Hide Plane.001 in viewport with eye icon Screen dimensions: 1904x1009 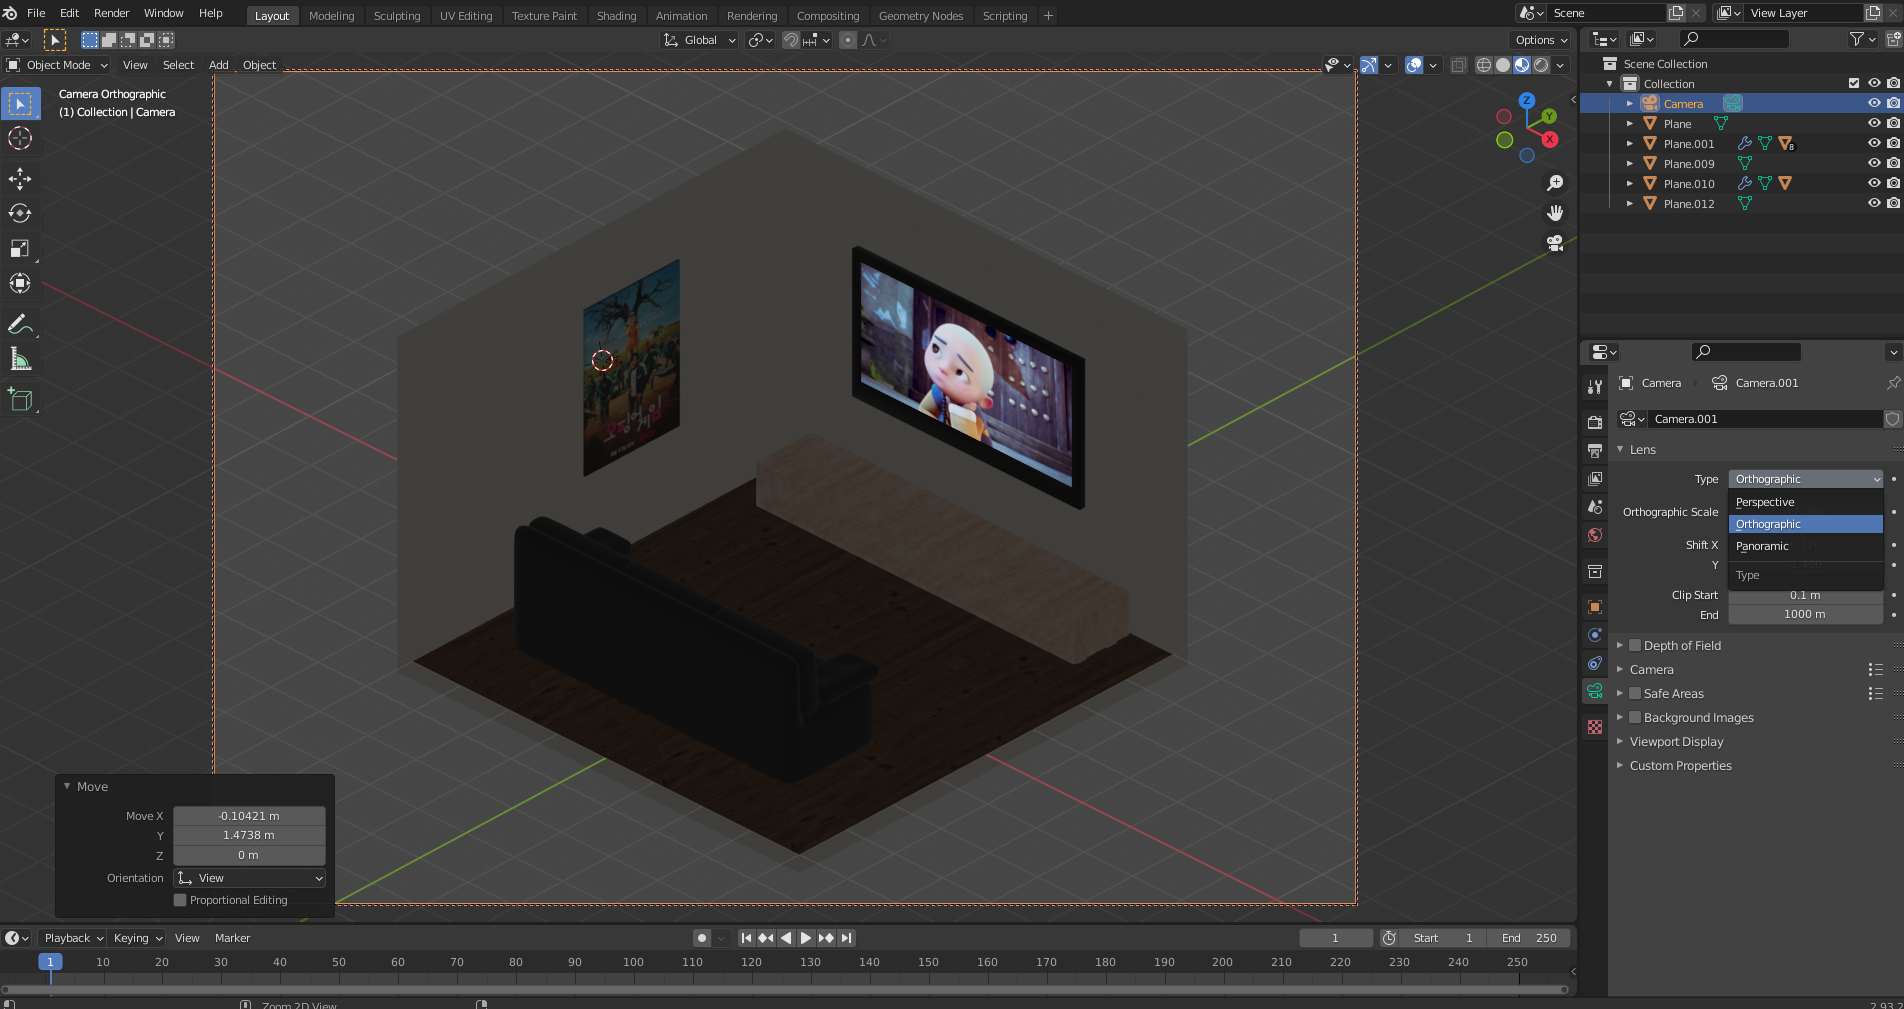point(1874,143)
